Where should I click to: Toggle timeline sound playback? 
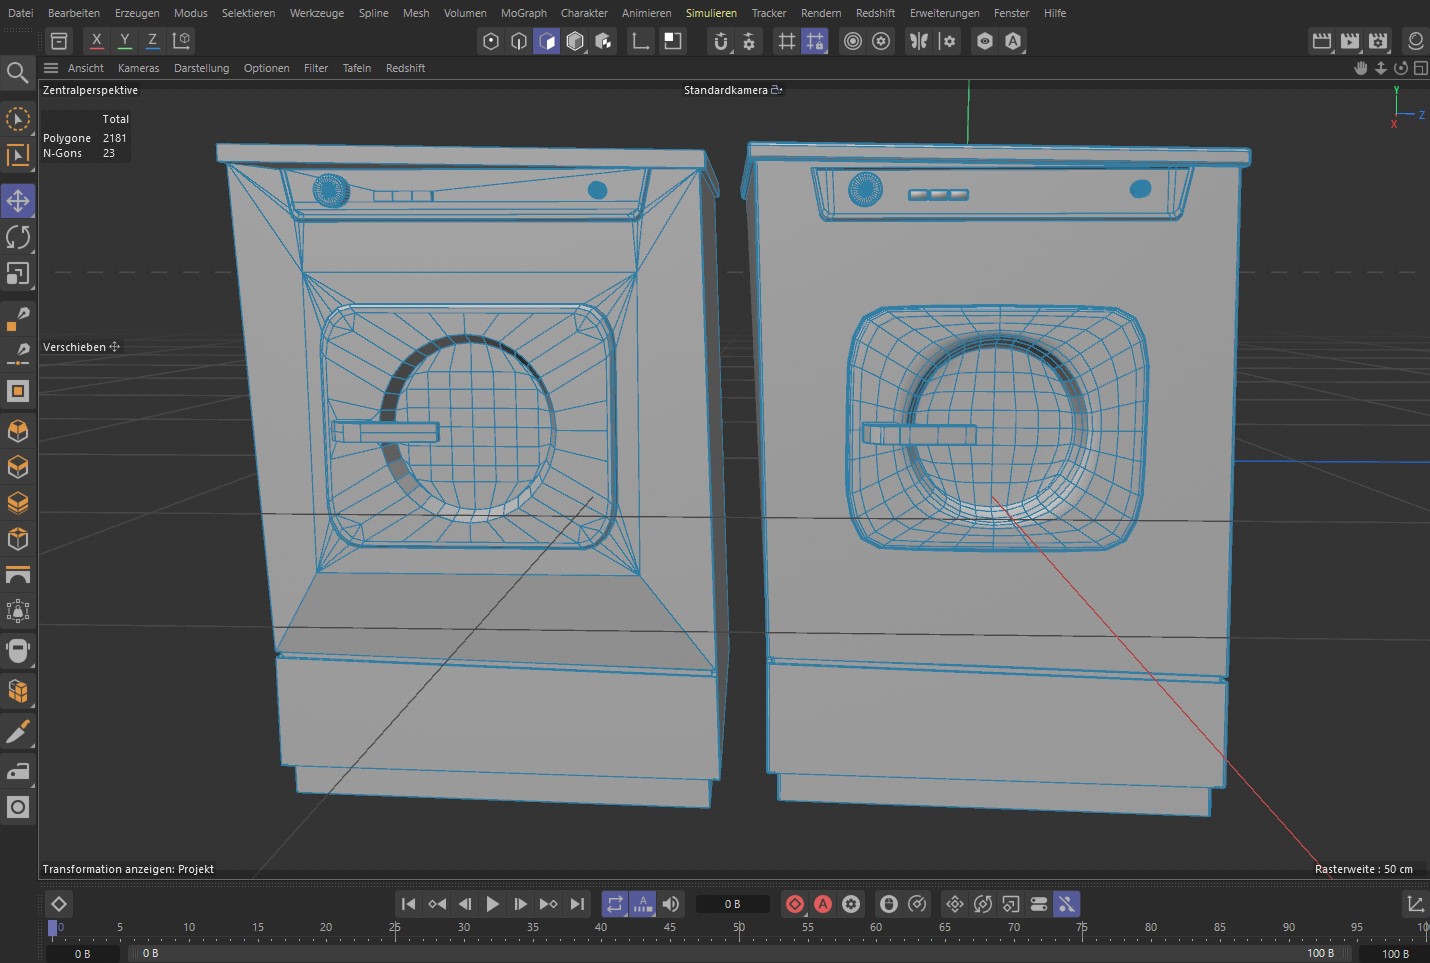671,904
